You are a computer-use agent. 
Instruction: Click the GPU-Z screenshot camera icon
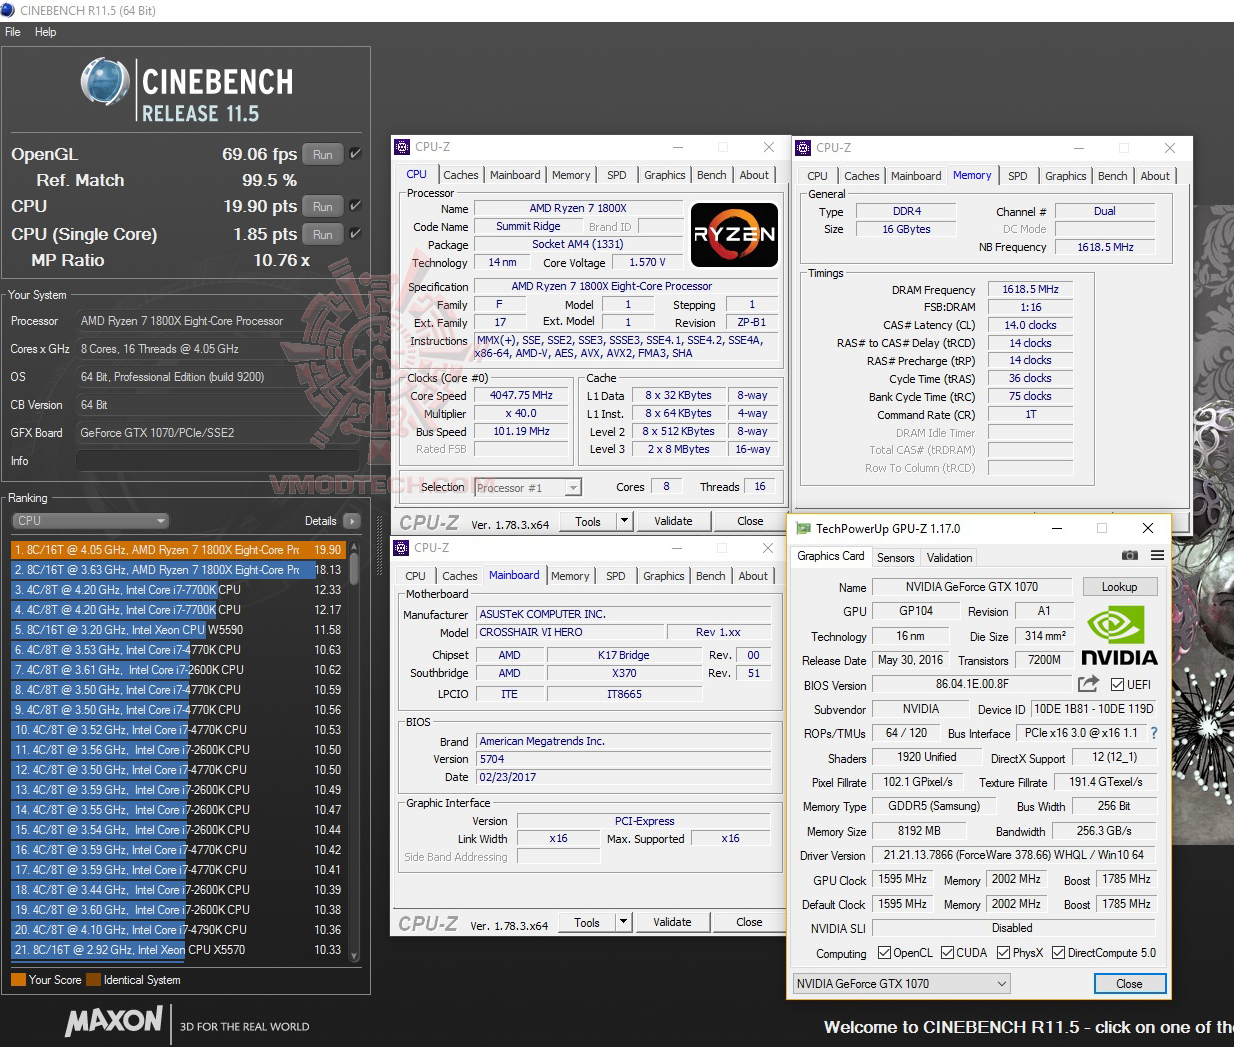(x=1130, y=556)
